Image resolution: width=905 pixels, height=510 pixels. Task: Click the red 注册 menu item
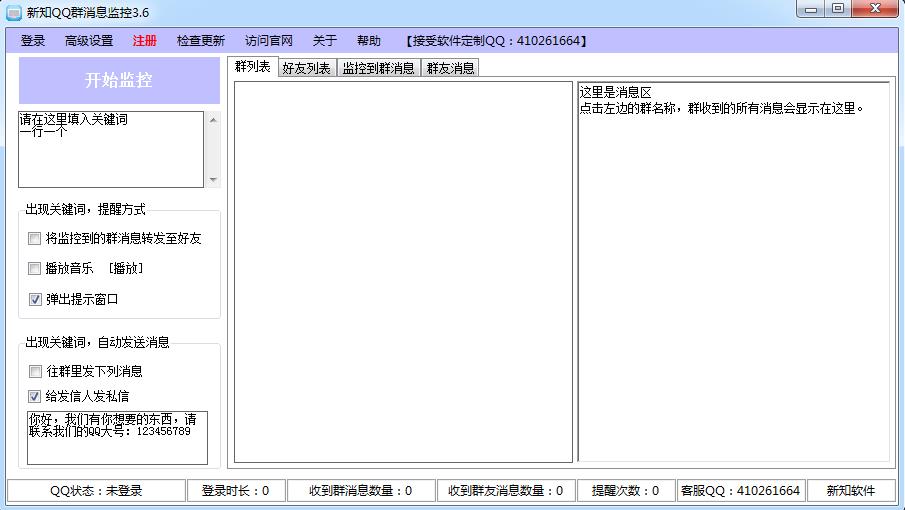(145, 41)
